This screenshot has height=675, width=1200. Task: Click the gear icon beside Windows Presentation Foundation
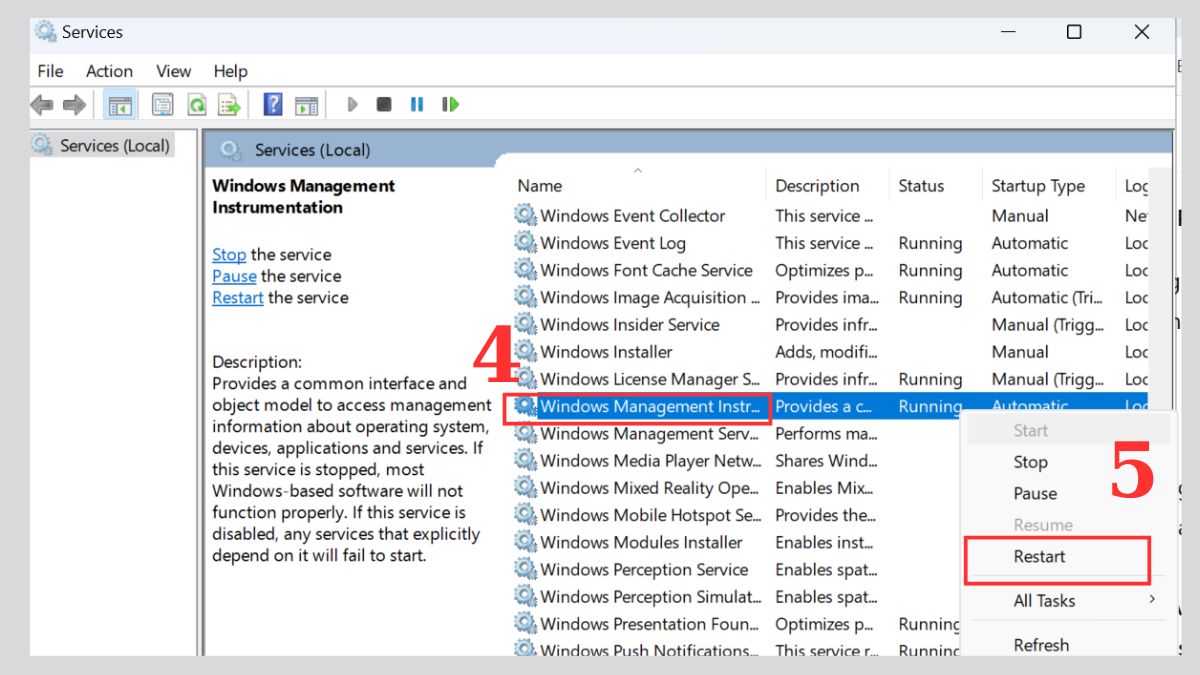point(525,624)
